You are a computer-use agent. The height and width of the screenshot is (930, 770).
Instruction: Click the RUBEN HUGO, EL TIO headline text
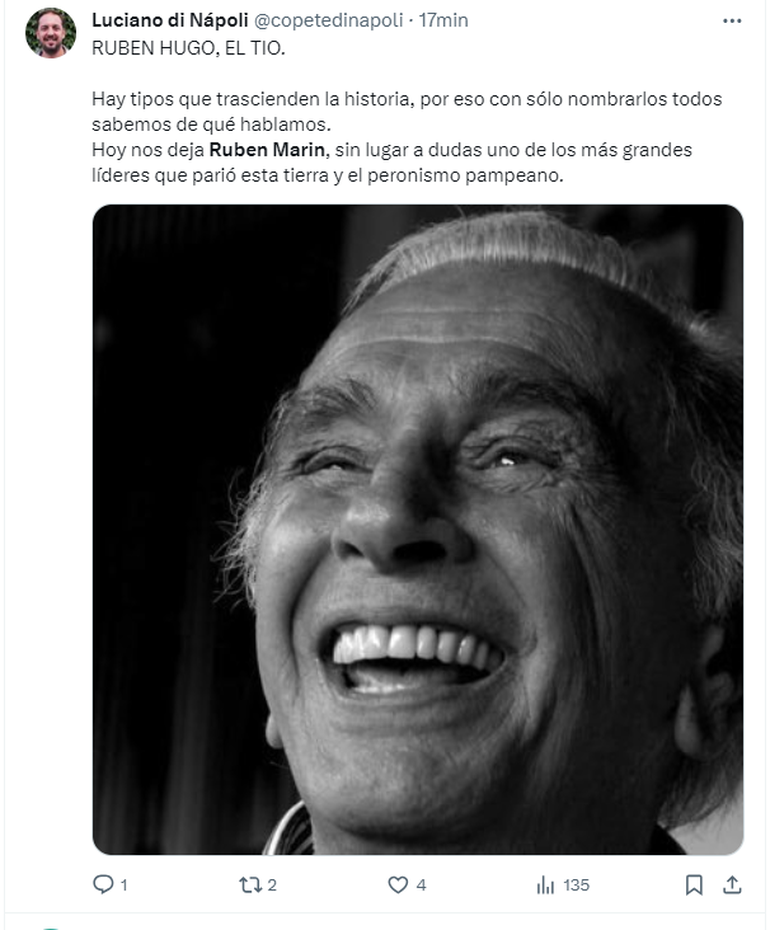[x=189, y=48]
